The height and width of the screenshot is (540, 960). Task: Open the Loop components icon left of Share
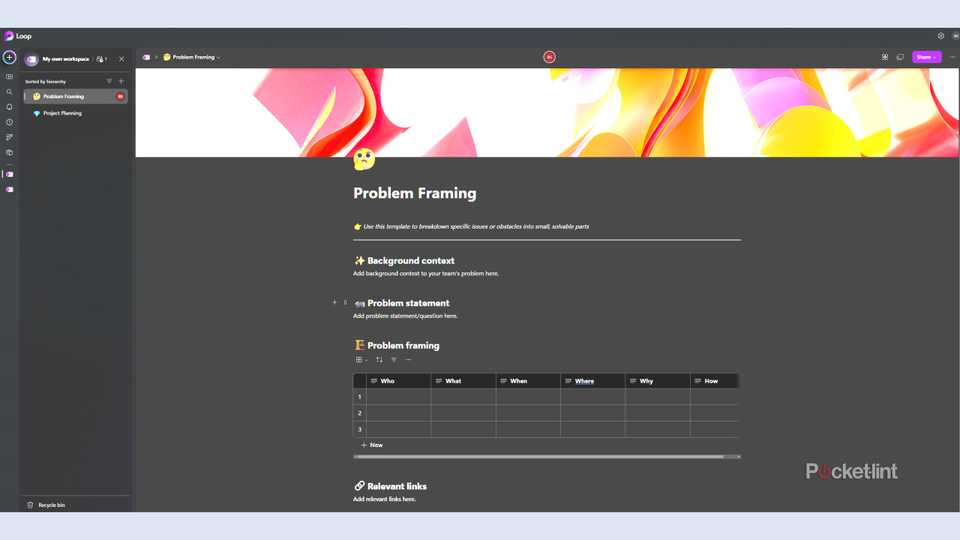click(x=885, y=57)
